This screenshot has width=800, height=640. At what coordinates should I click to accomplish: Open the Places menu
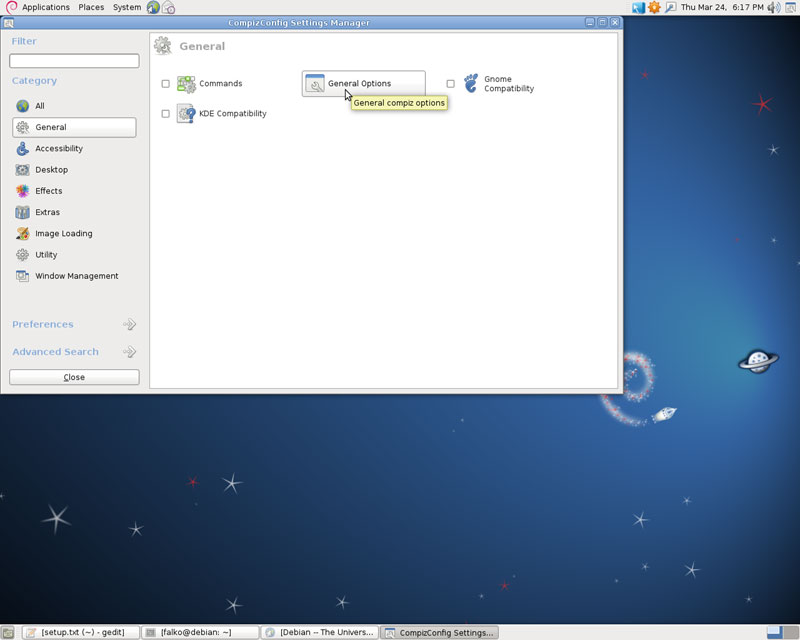click(91, 7)
